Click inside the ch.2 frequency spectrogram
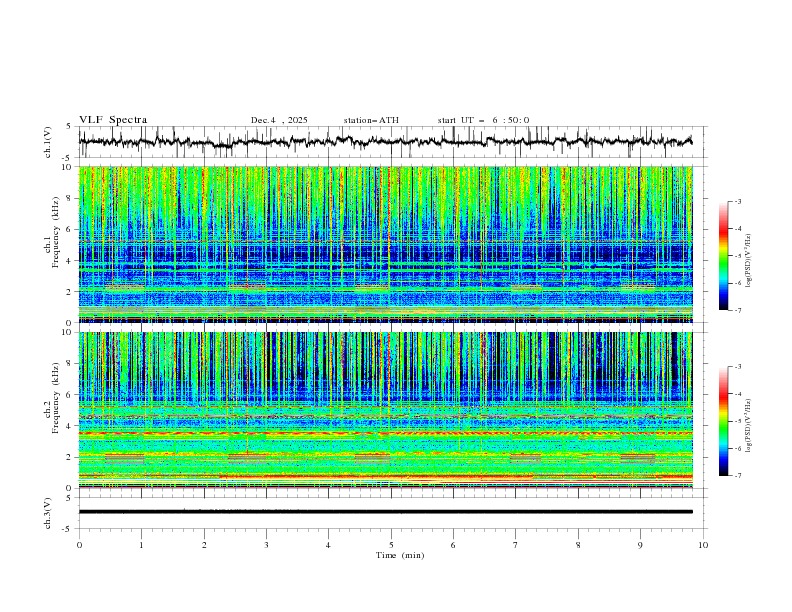This screenshot has width=792, height=612. coord(390,410)
